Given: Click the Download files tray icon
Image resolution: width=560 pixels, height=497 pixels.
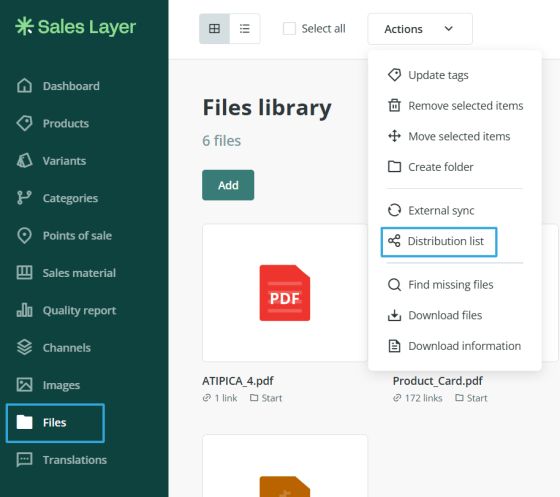Looking at the screenshot, I should [394, 315].
